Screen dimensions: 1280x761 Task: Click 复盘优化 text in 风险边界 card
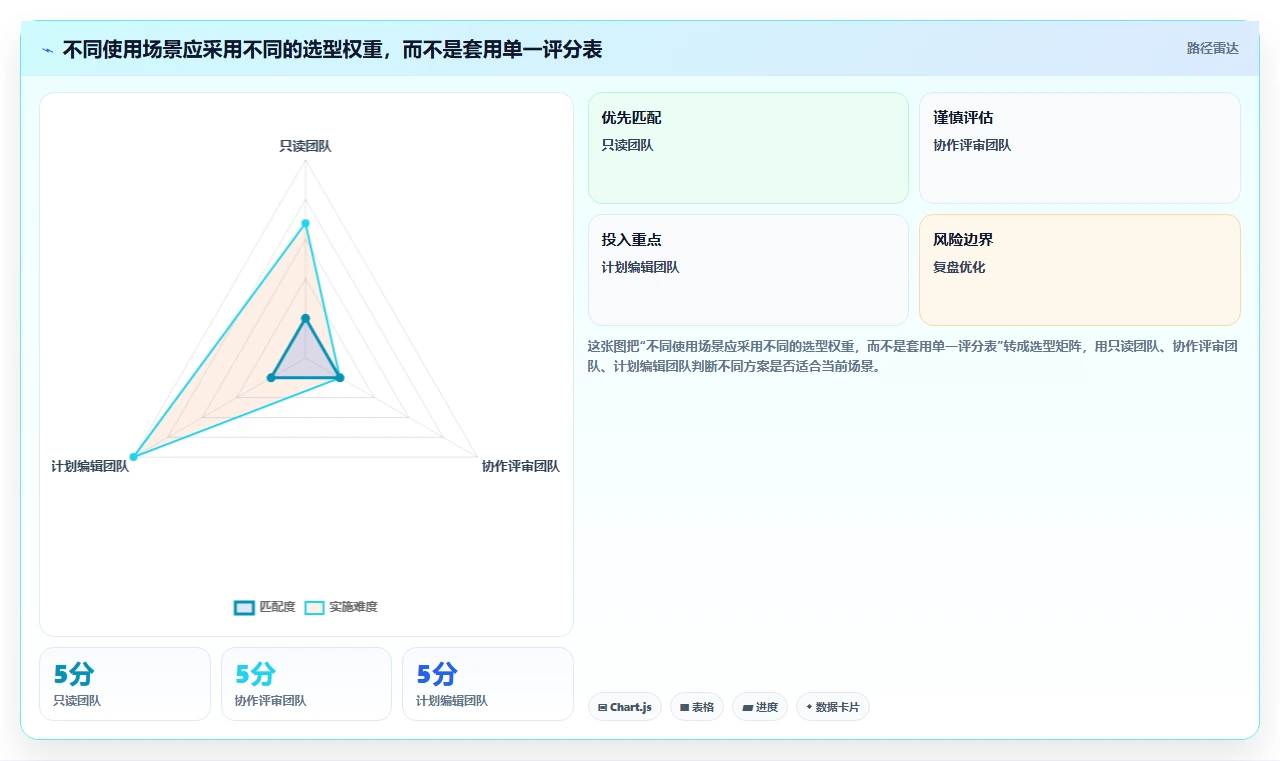click(959, 267)
